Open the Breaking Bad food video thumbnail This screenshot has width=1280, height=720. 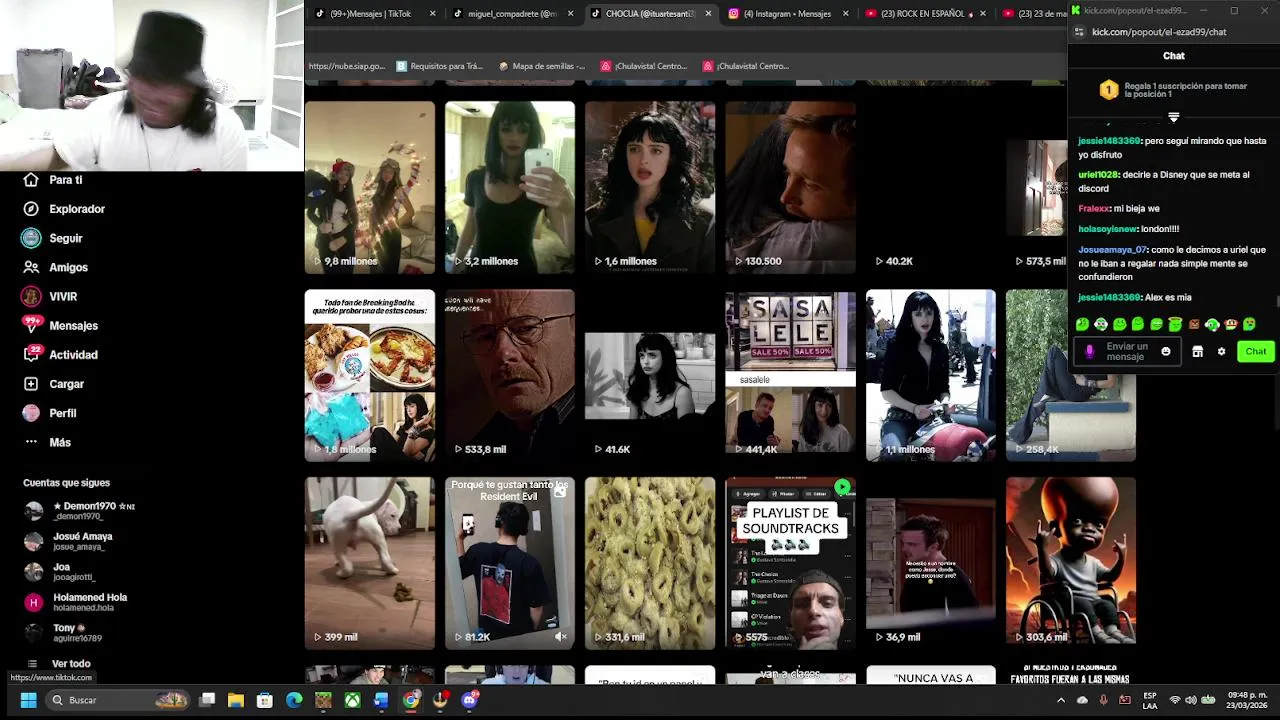click(x=370, y=375)
